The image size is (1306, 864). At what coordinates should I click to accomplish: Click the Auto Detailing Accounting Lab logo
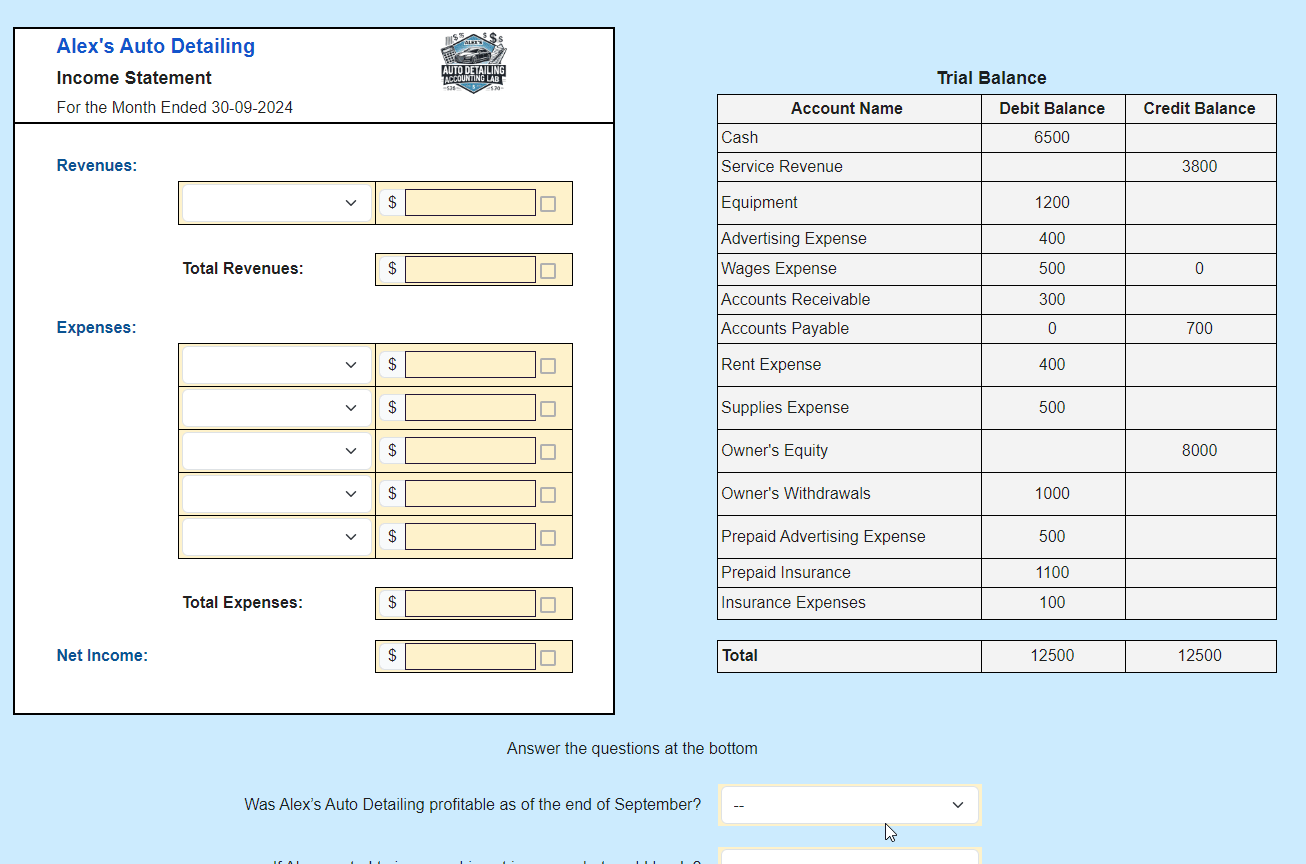point(472,60)
